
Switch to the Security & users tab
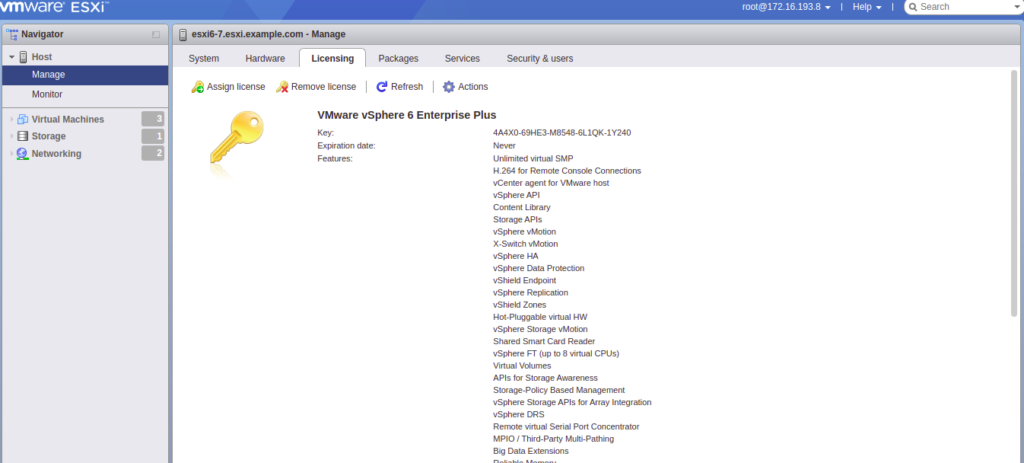[540, 58]
